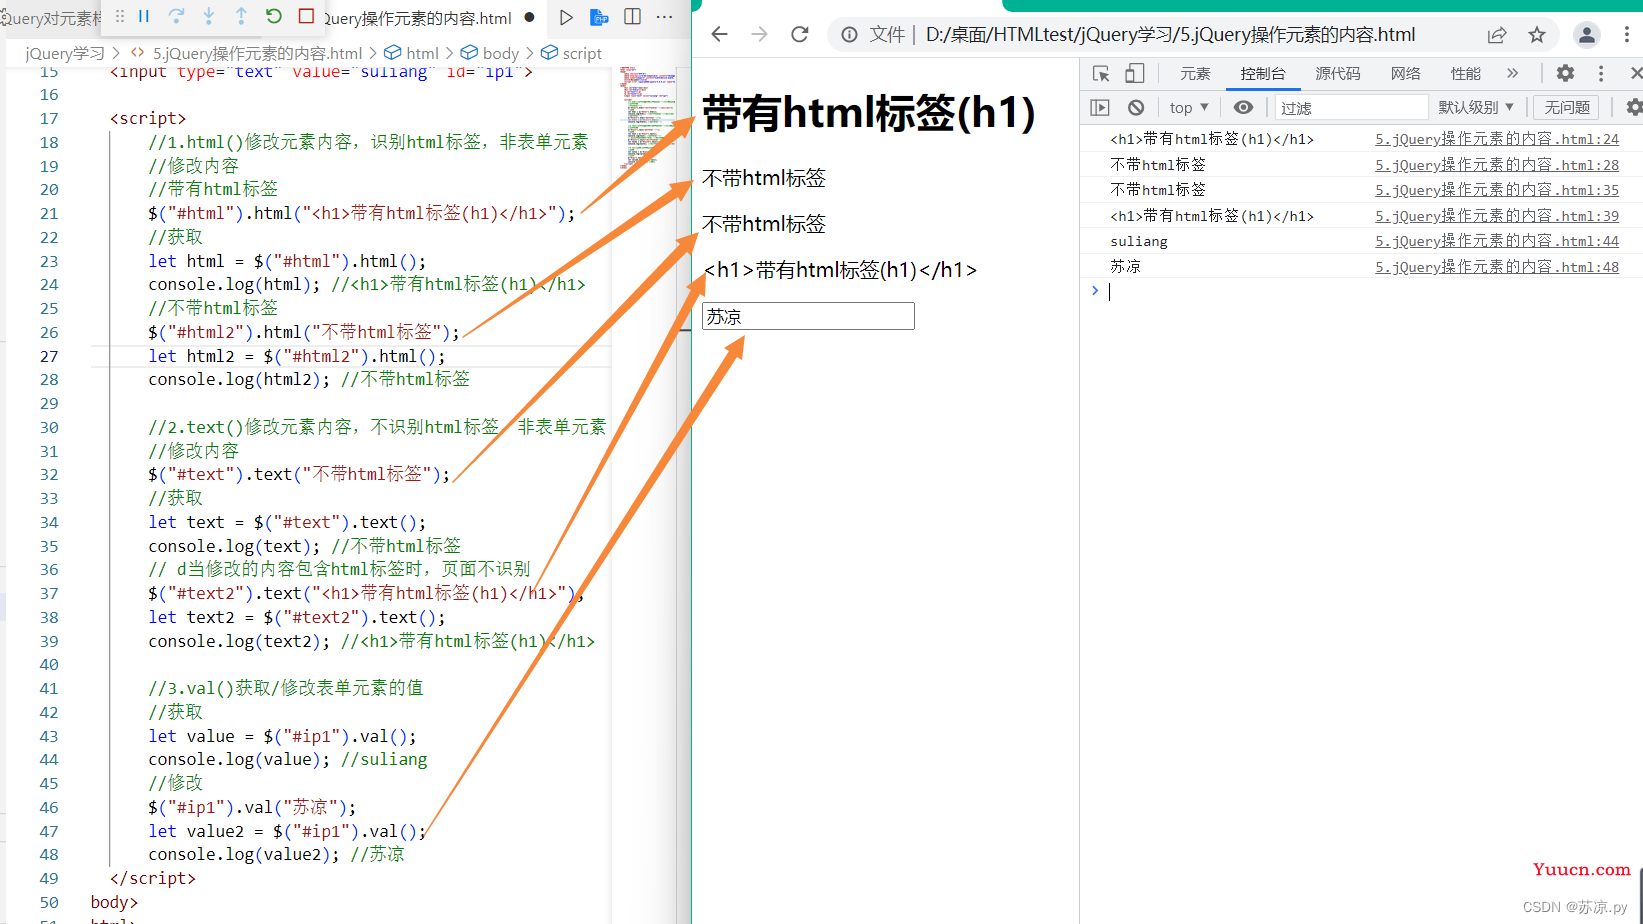This screenshot has height=924, width=1643.
Task: Click line number 27 in the gutter
Action: click(49, 356)
